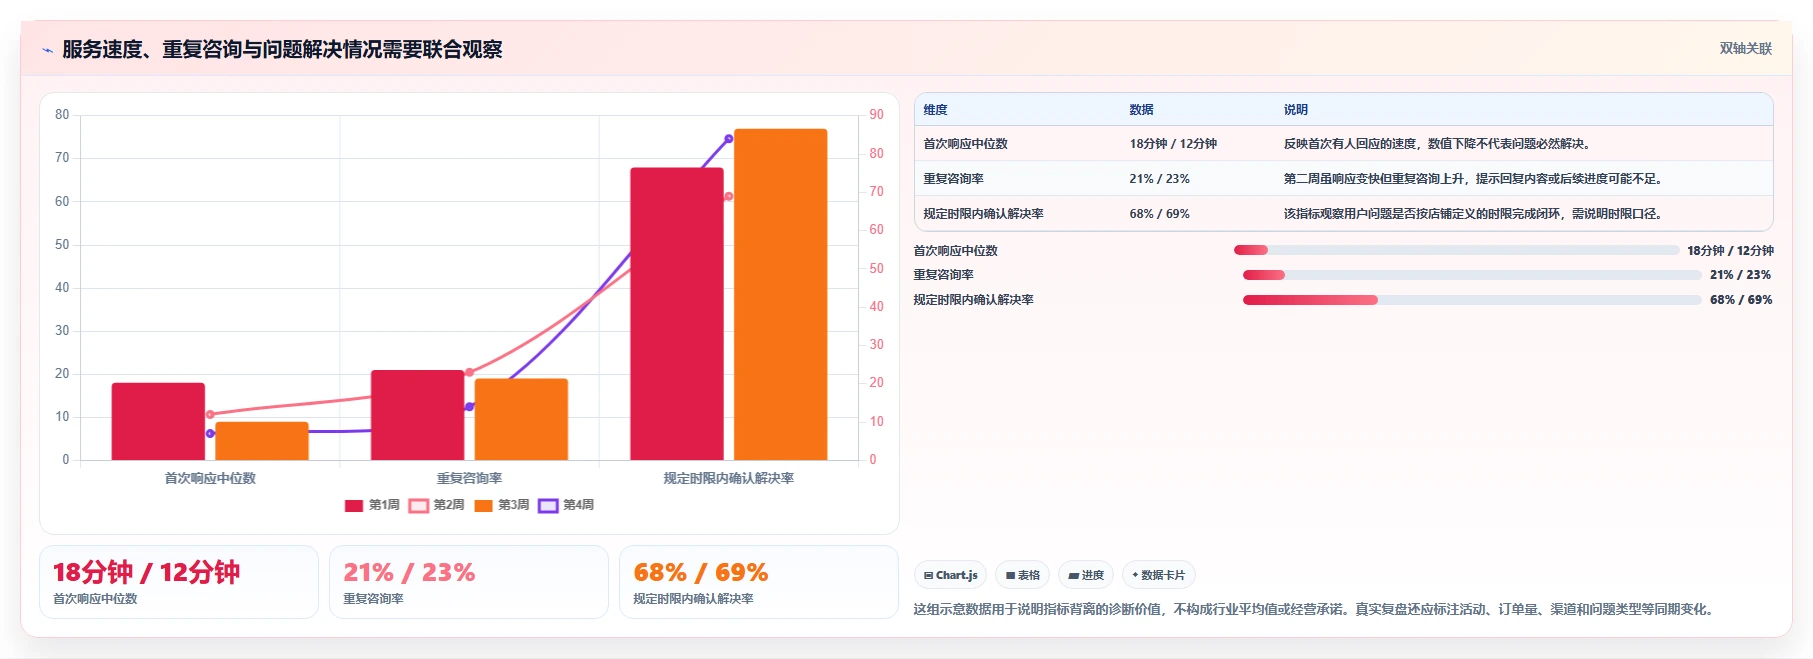Click the panel title 服务速度、重复咨询与问题解决情况需要联合观察
Image resolution: width=1813 pixels, height=659 pixels.
[x=282, y=50]
